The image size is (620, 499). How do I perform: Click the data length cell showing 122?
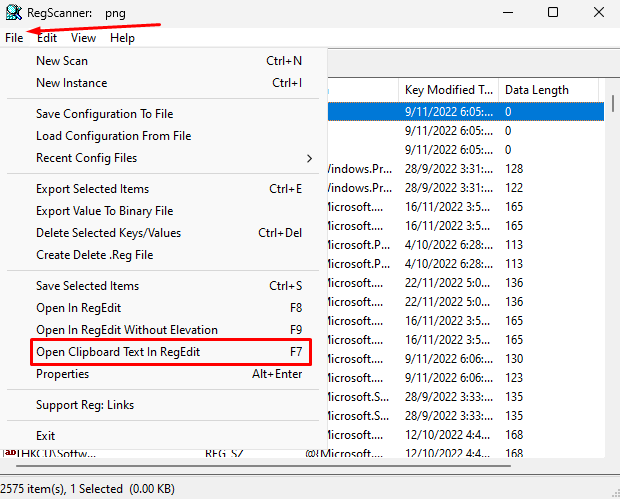coord(514,188)
